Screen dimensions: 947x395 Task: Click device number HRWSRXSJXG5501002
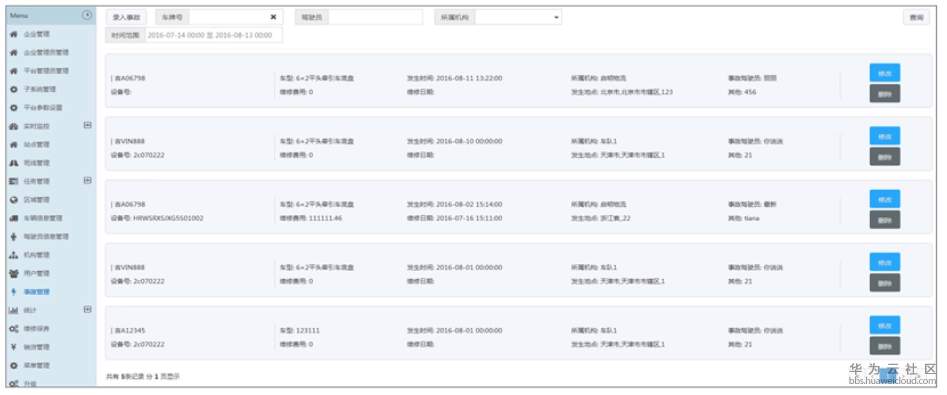[x=168, y=218]
